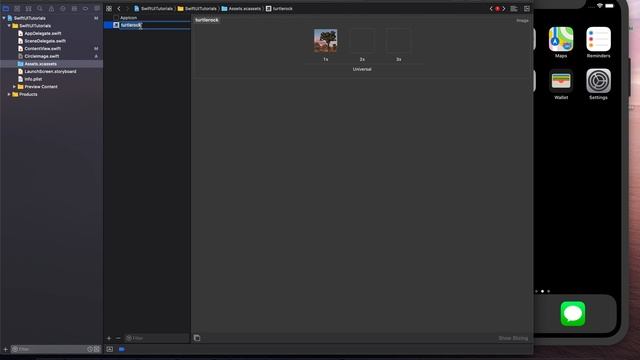Open the Report navigator tab

click(x=97, y=9)
